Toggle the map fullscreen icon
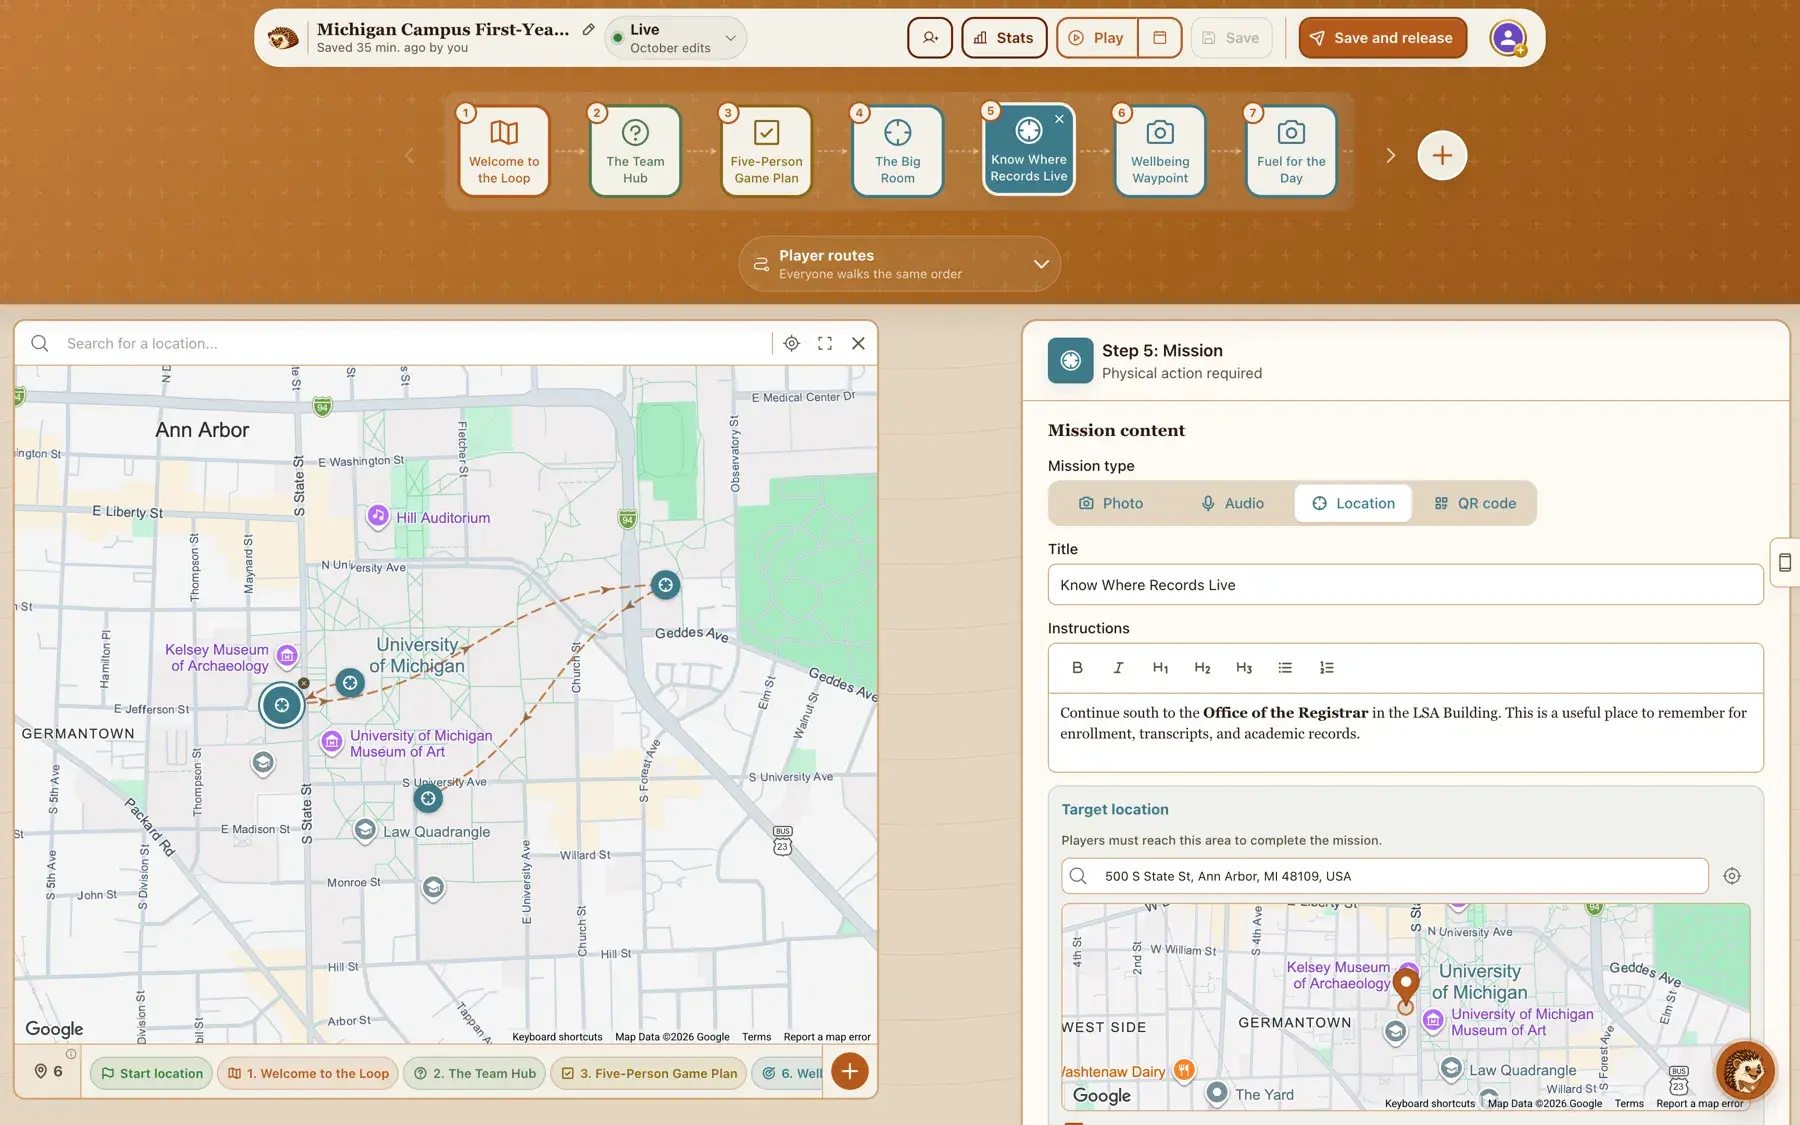 pos(825,343)
